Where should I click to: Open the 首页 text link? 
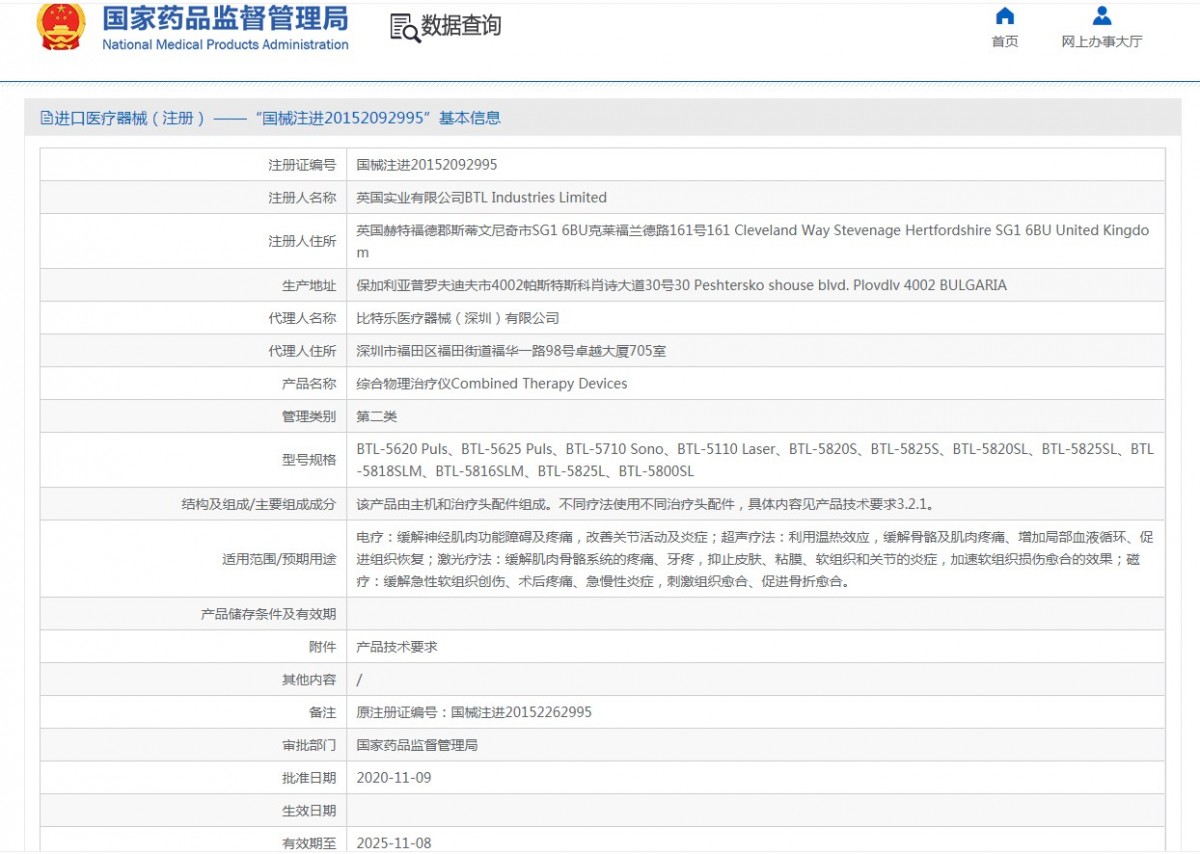click(x=1005, y=42)
